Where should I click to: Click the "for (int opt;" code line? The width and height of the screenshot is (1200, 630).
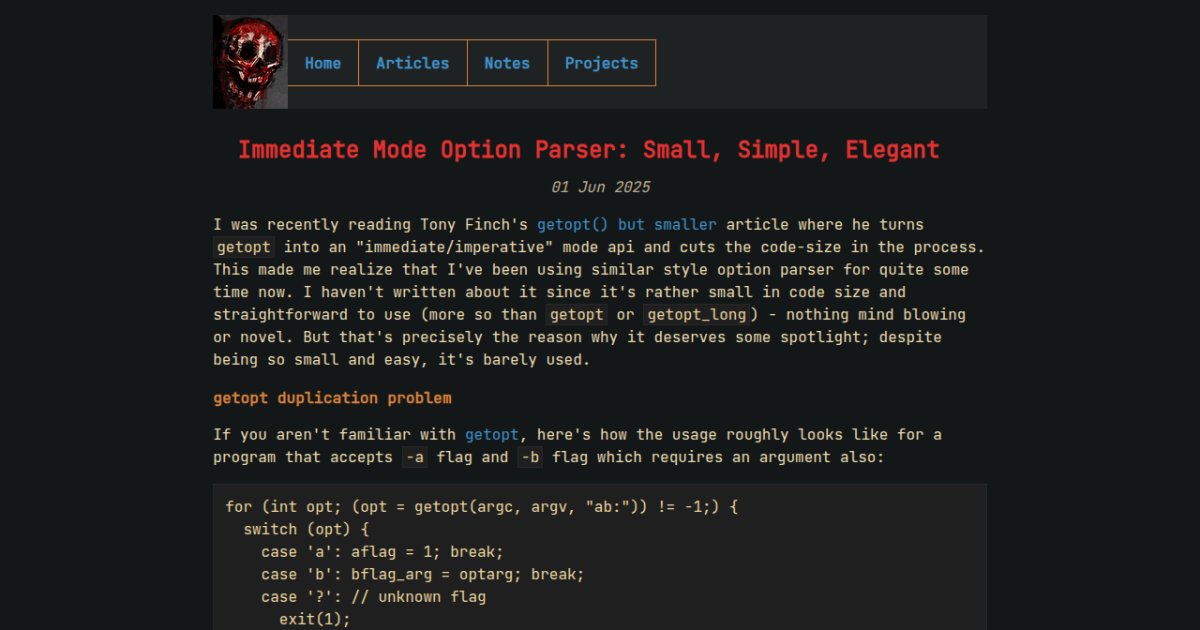(481, 507)
